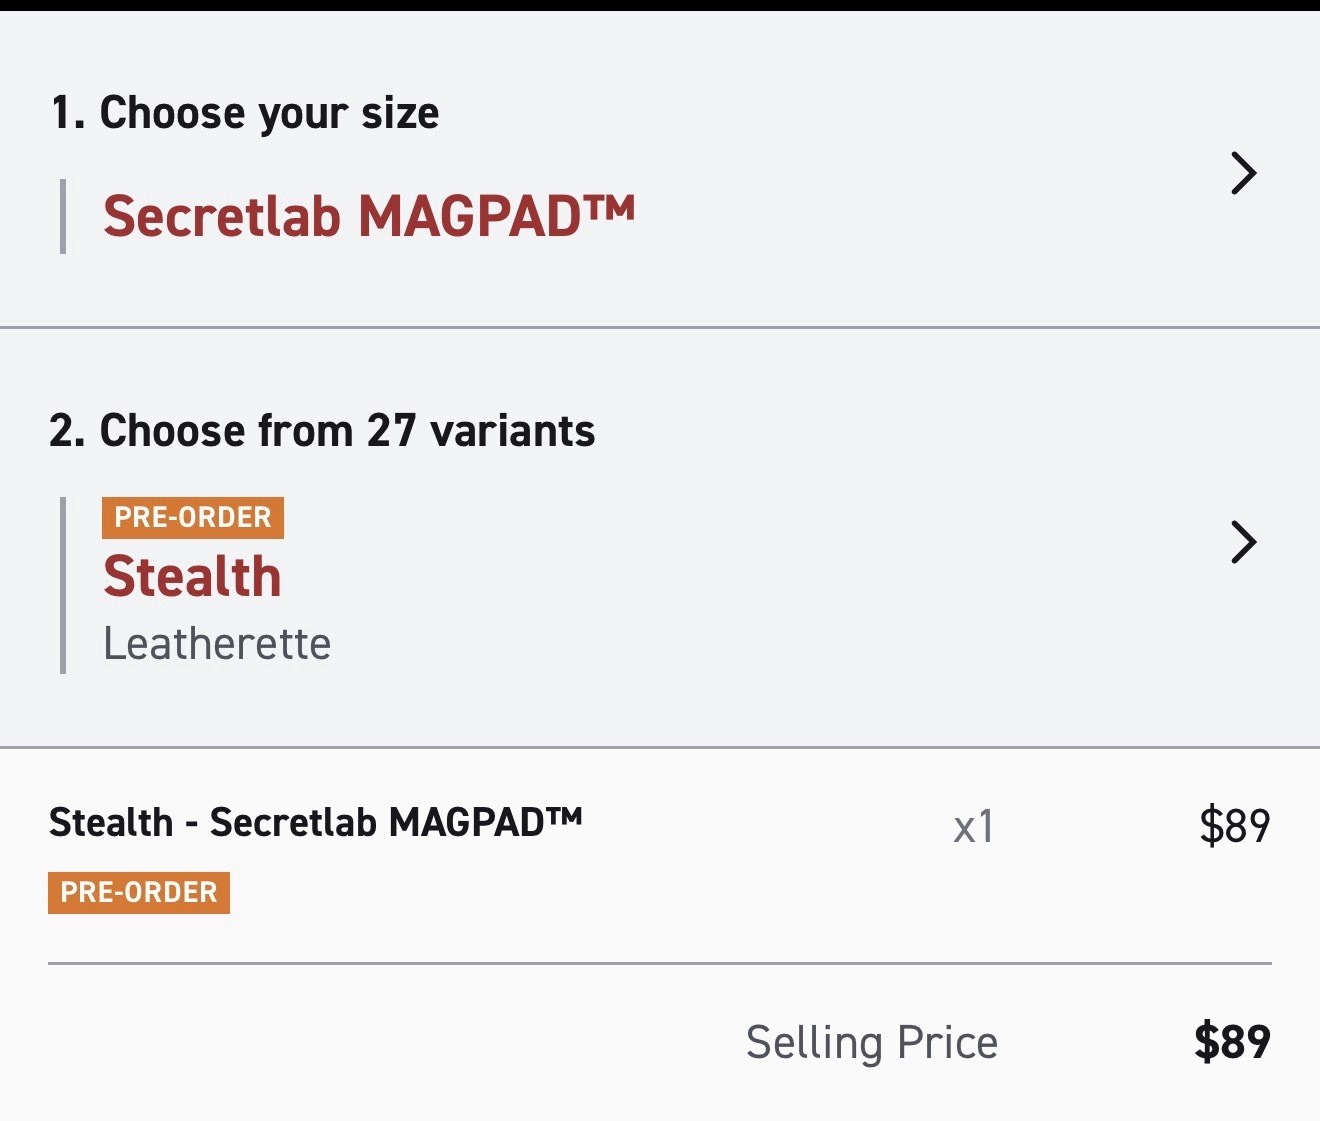Image resolution: width=1320 pixels, height=1121 pixels.
Task: Click the $89 item price
Action: [x=1238, y=825]
